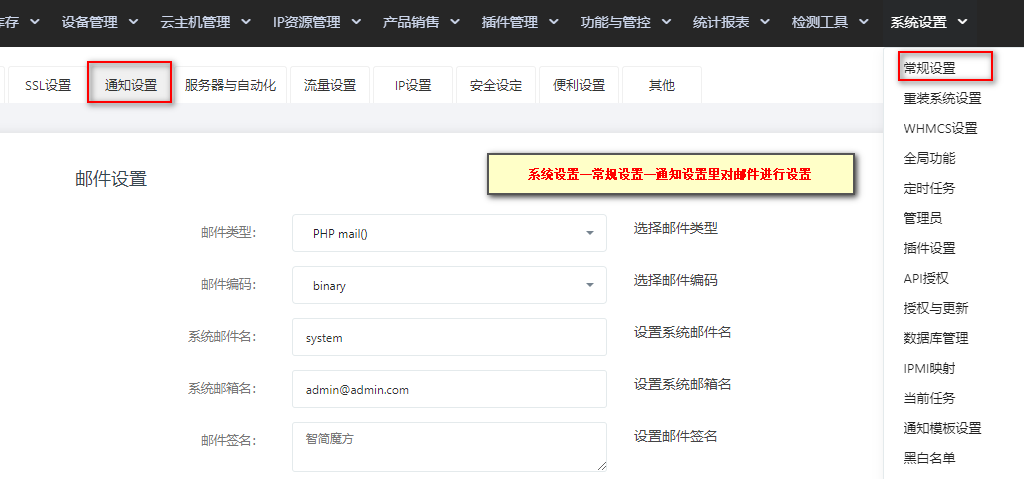Open 定时任务 in the settings menu

pos(929,188)
